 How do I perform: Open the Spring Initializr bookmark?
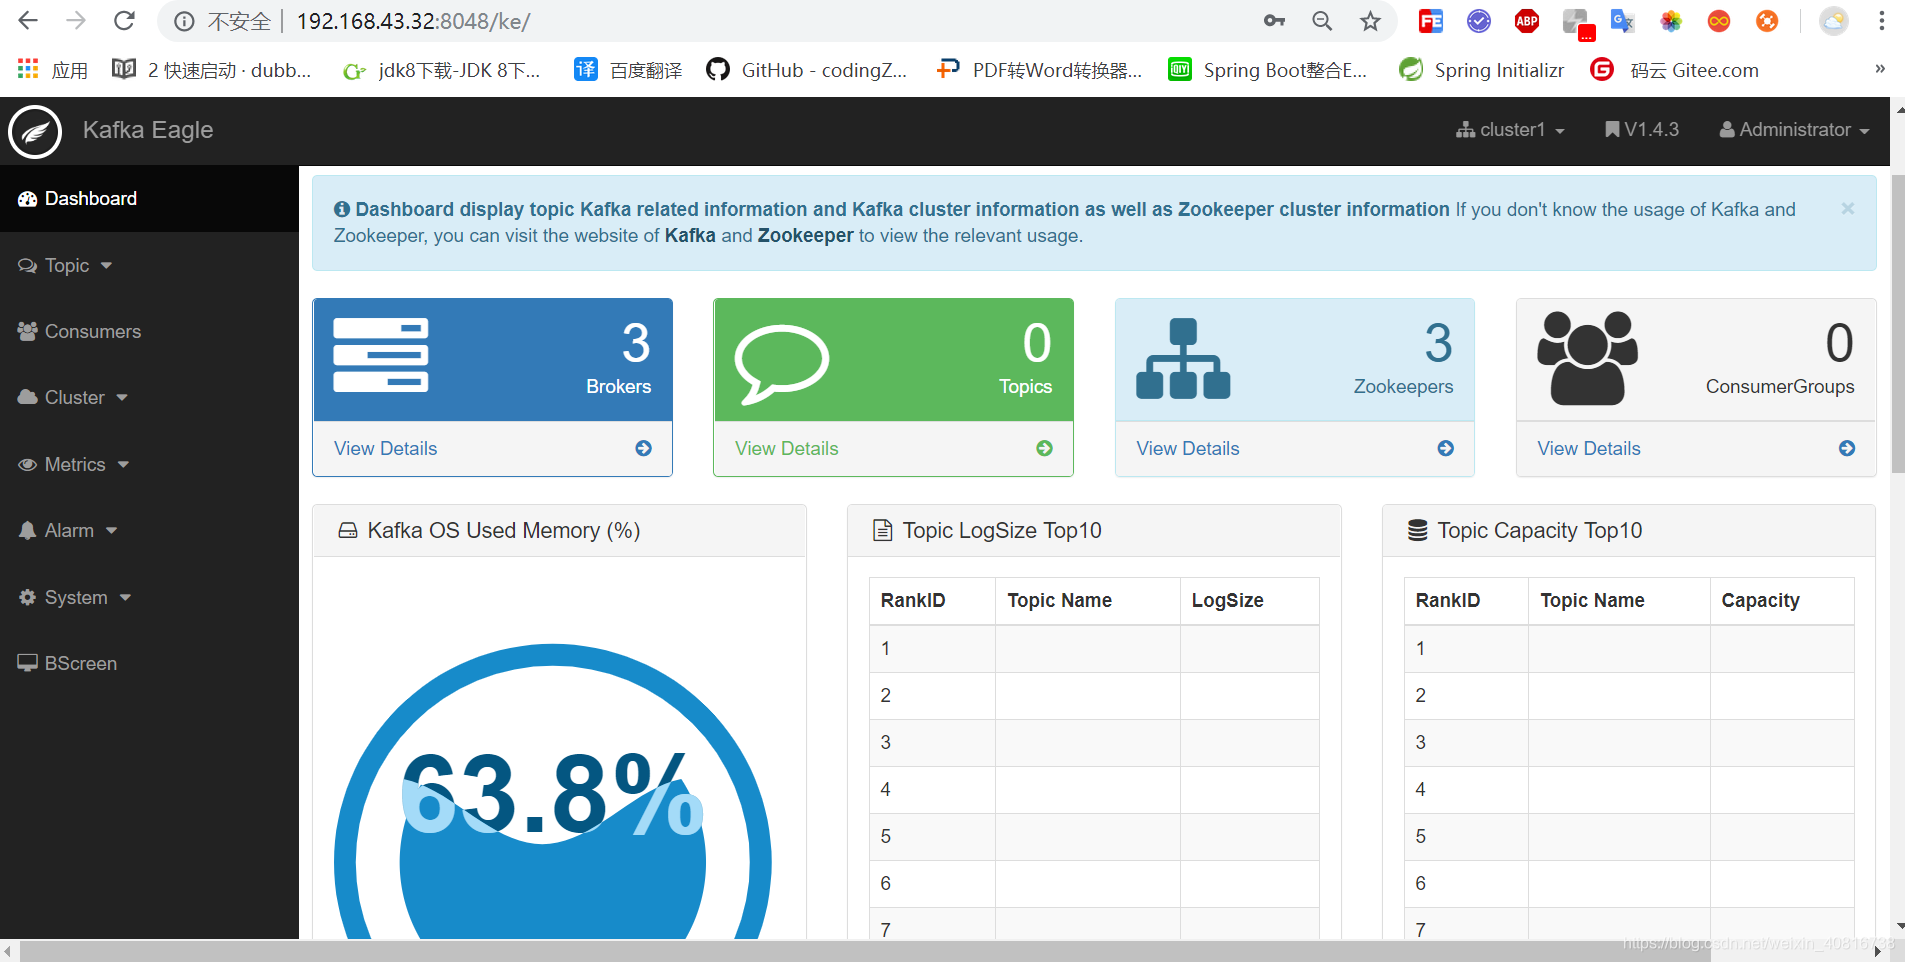1481,69
